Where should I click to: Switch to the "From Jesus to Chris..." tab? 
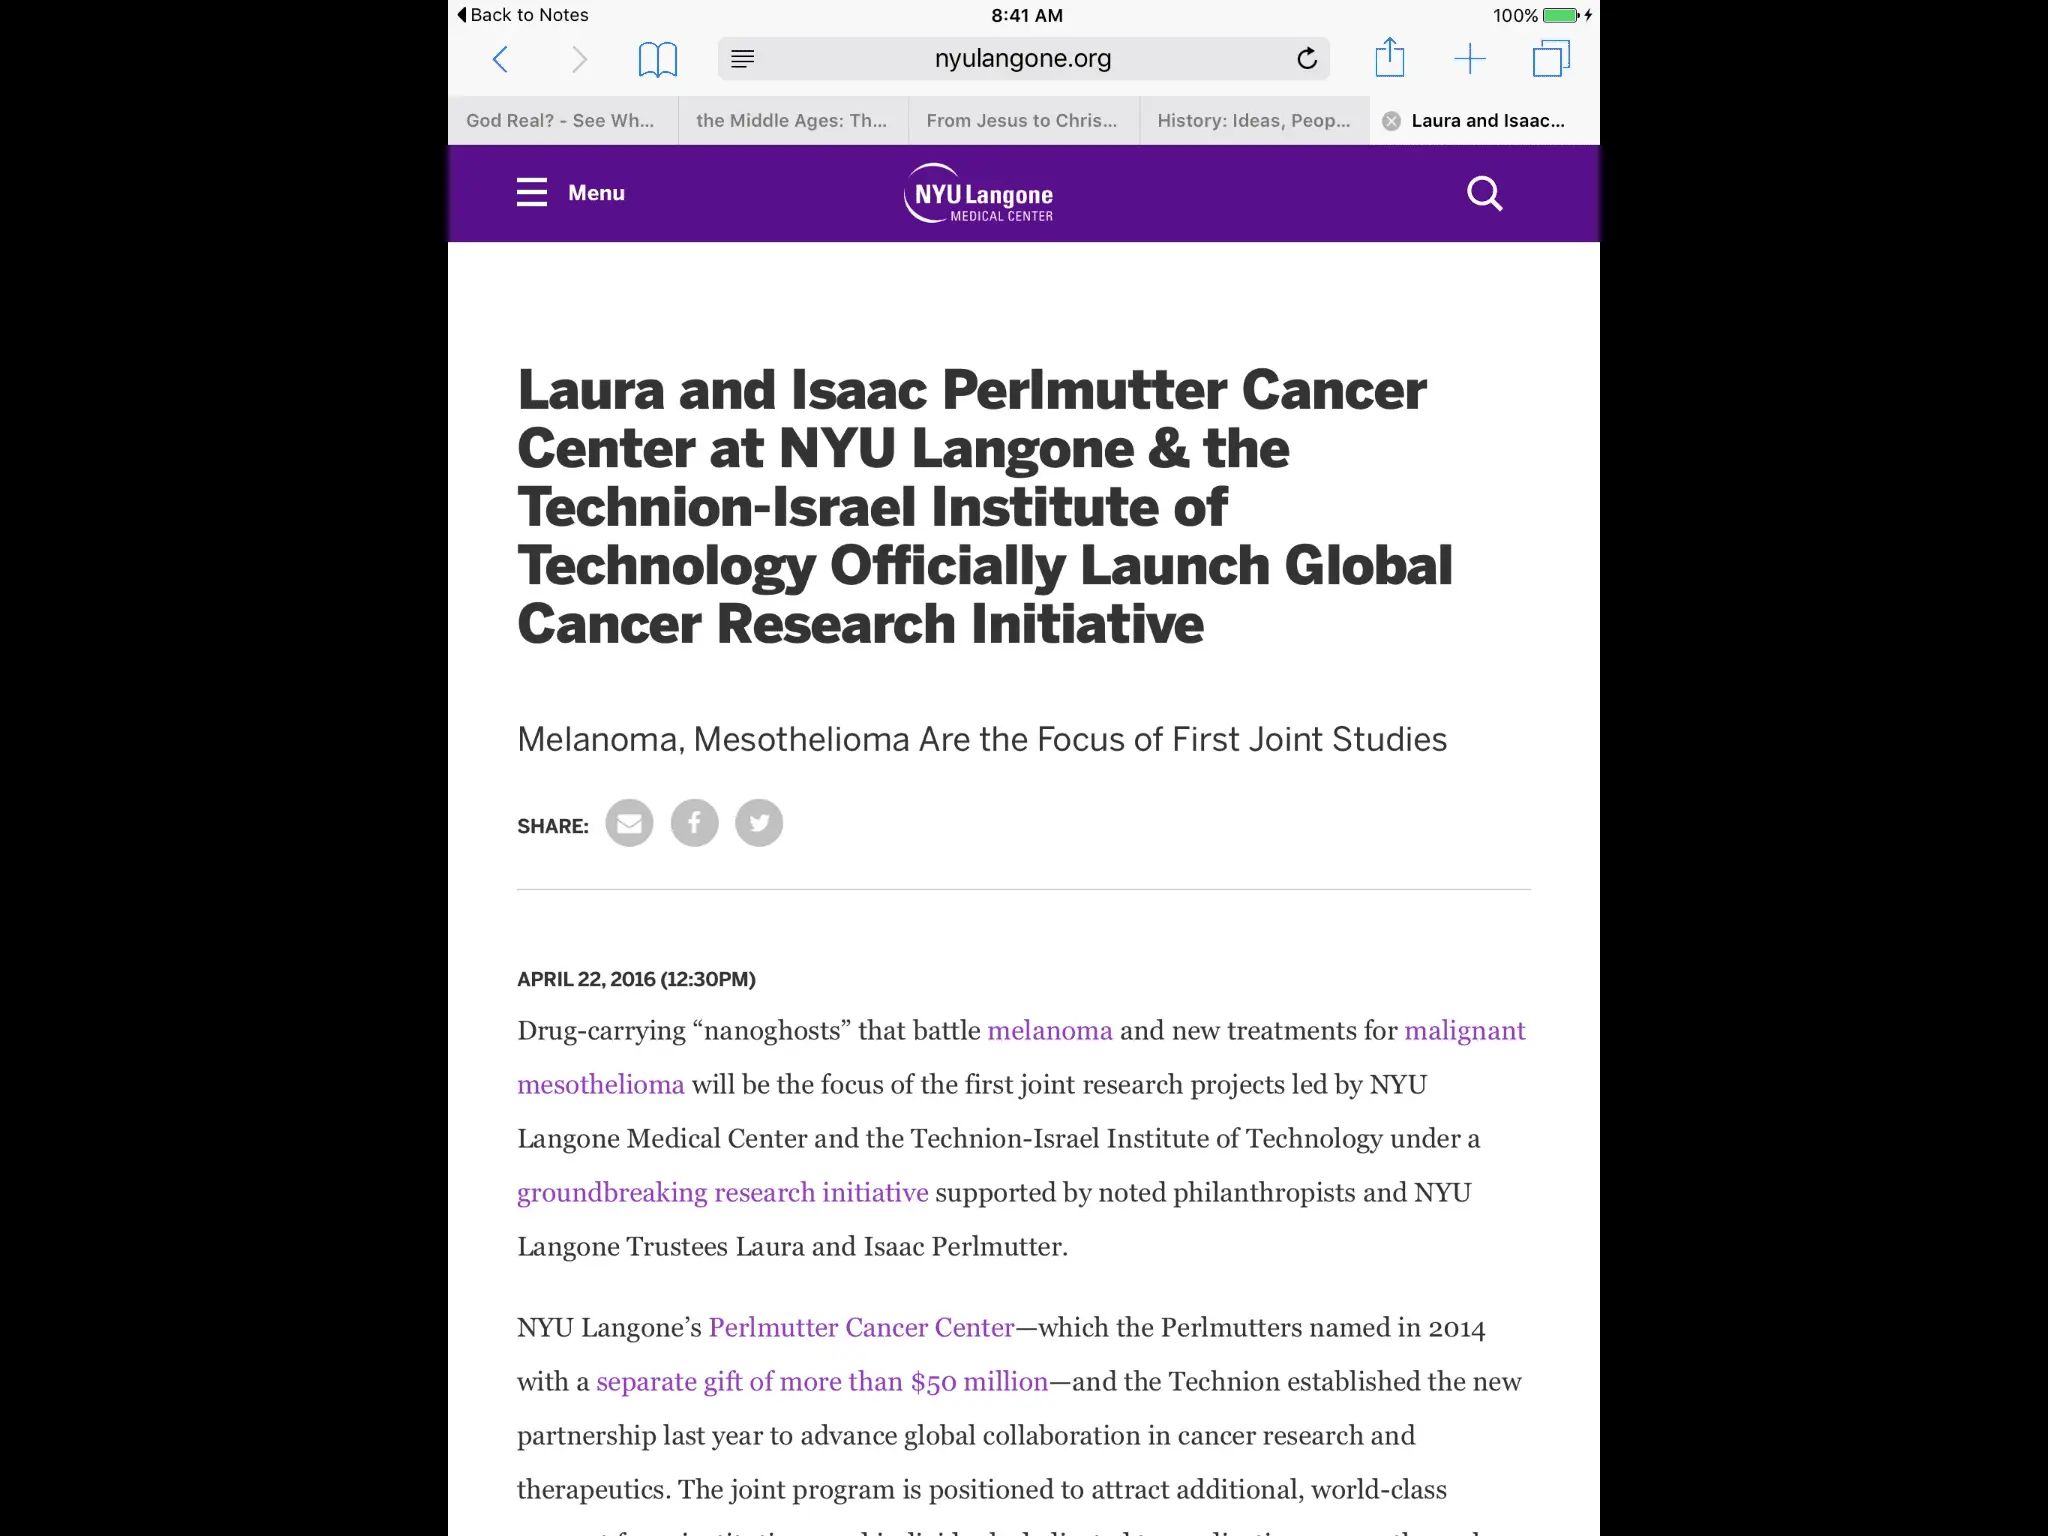tap(1022, 121)
